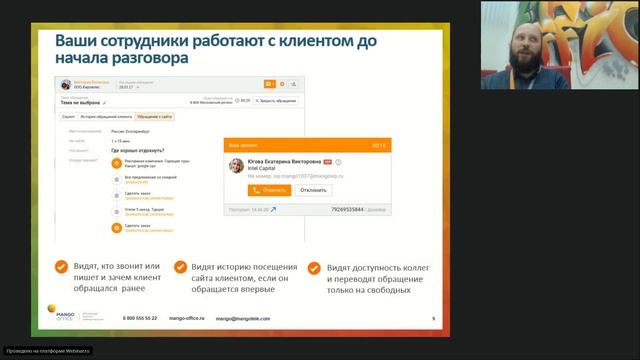Click the mango-office.ru link in footer

point(187,318)
